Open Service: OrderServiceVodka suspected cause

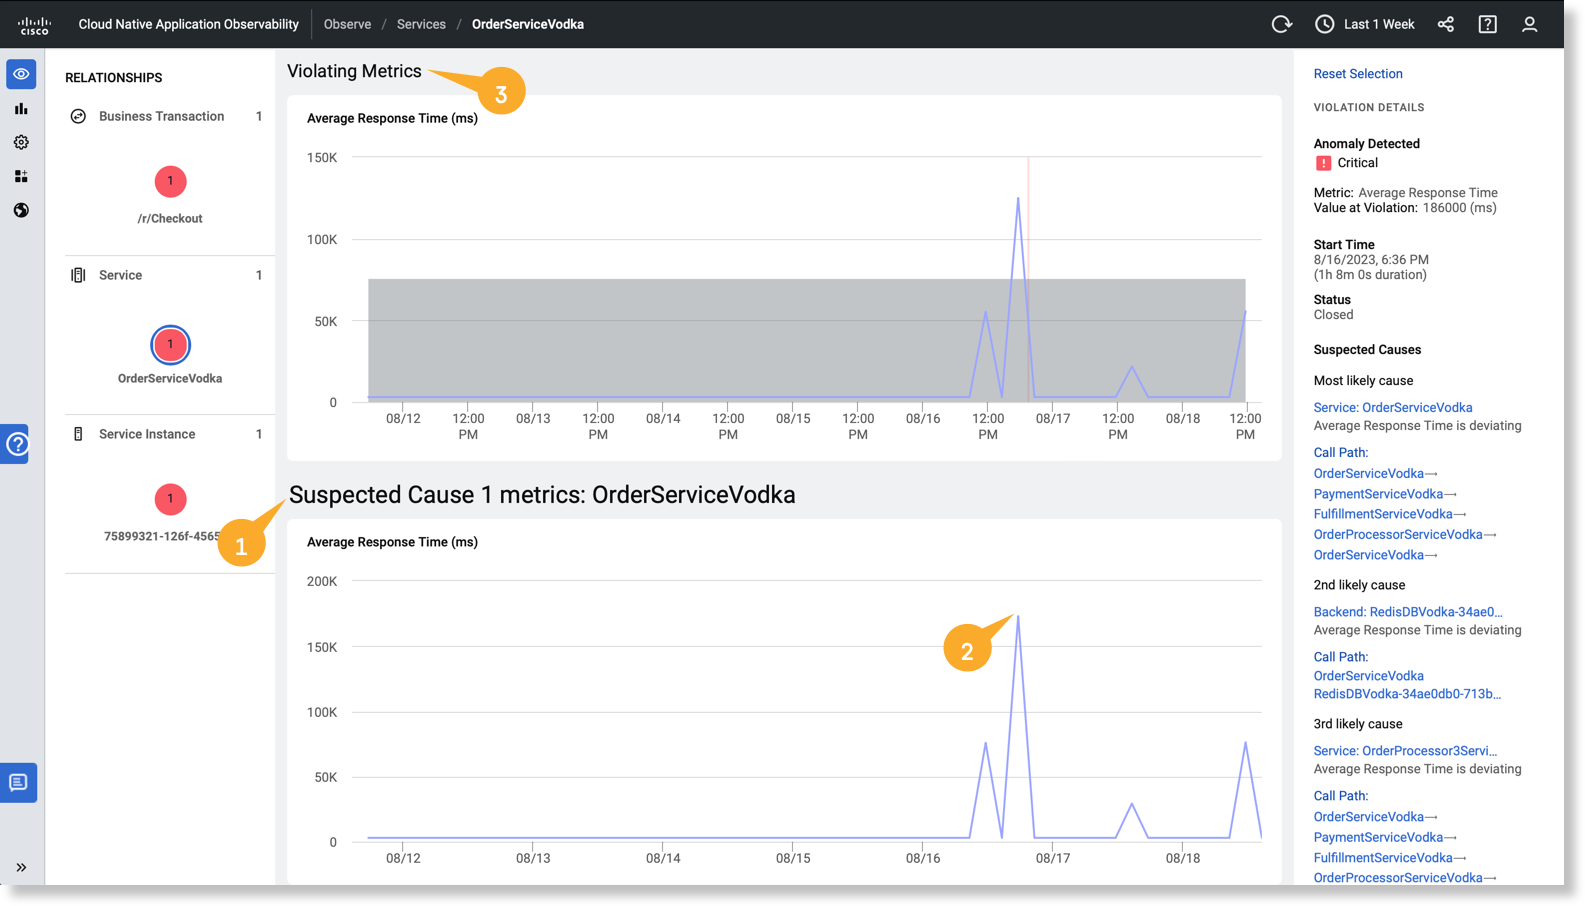[1392, 407]
